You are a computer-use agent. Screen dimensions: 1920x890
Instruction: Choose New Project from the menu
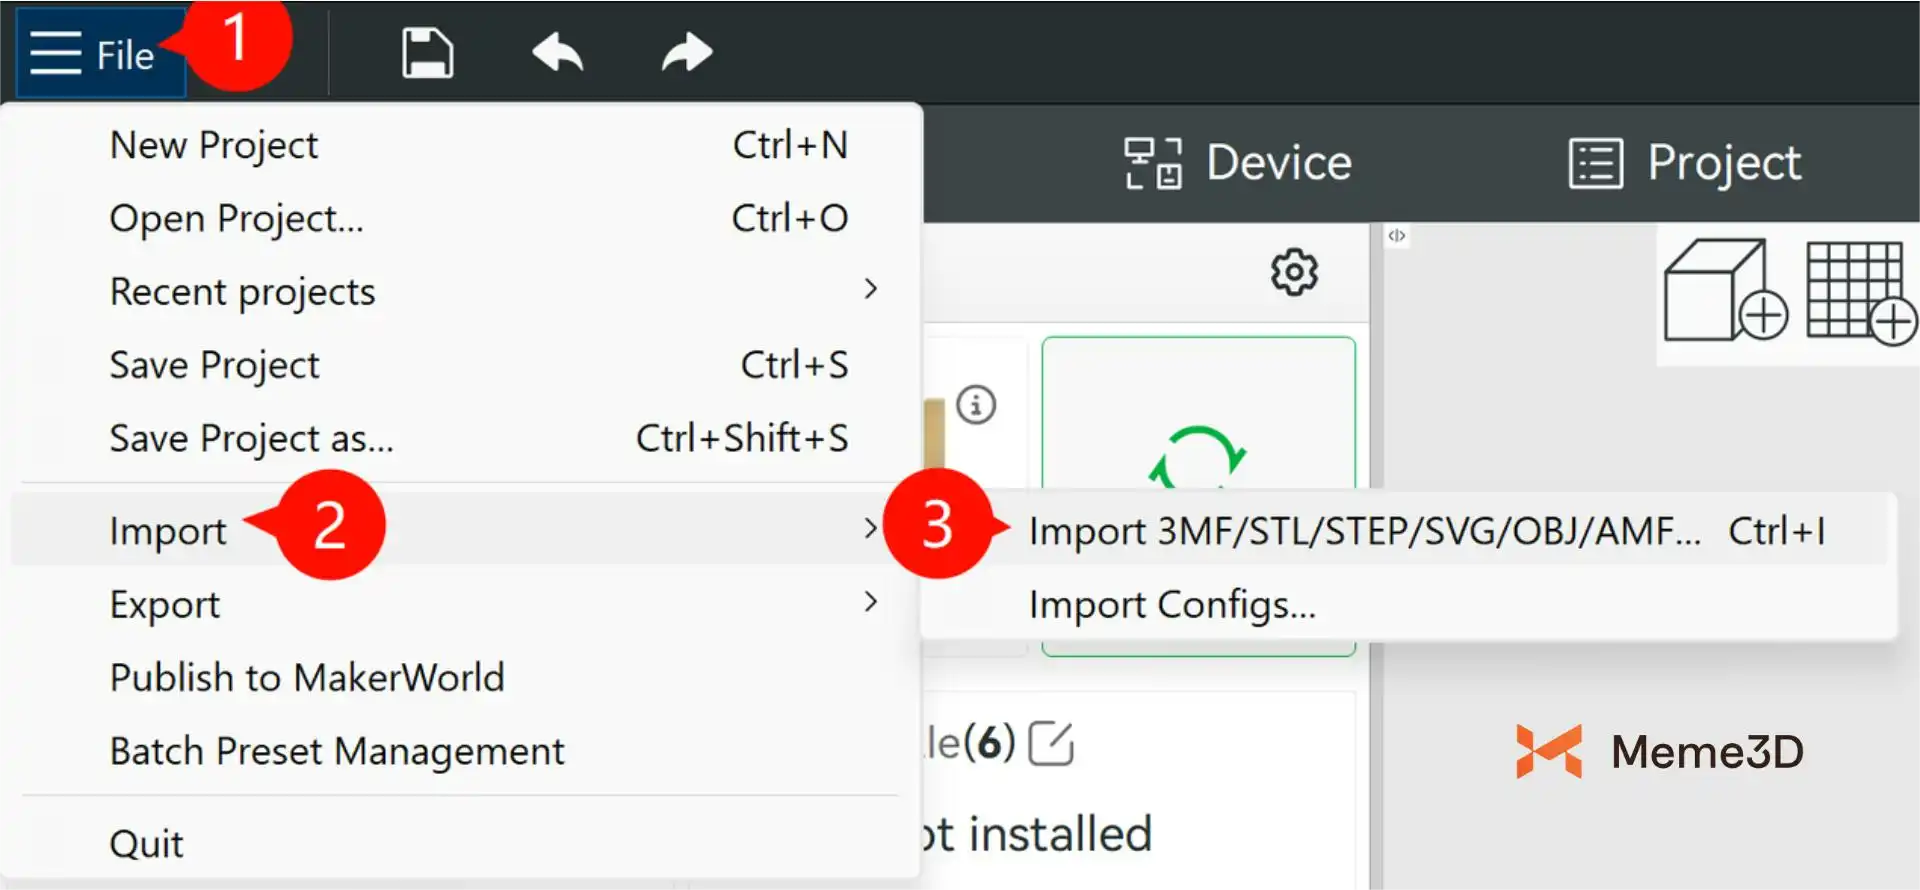[x=214, y=146]
